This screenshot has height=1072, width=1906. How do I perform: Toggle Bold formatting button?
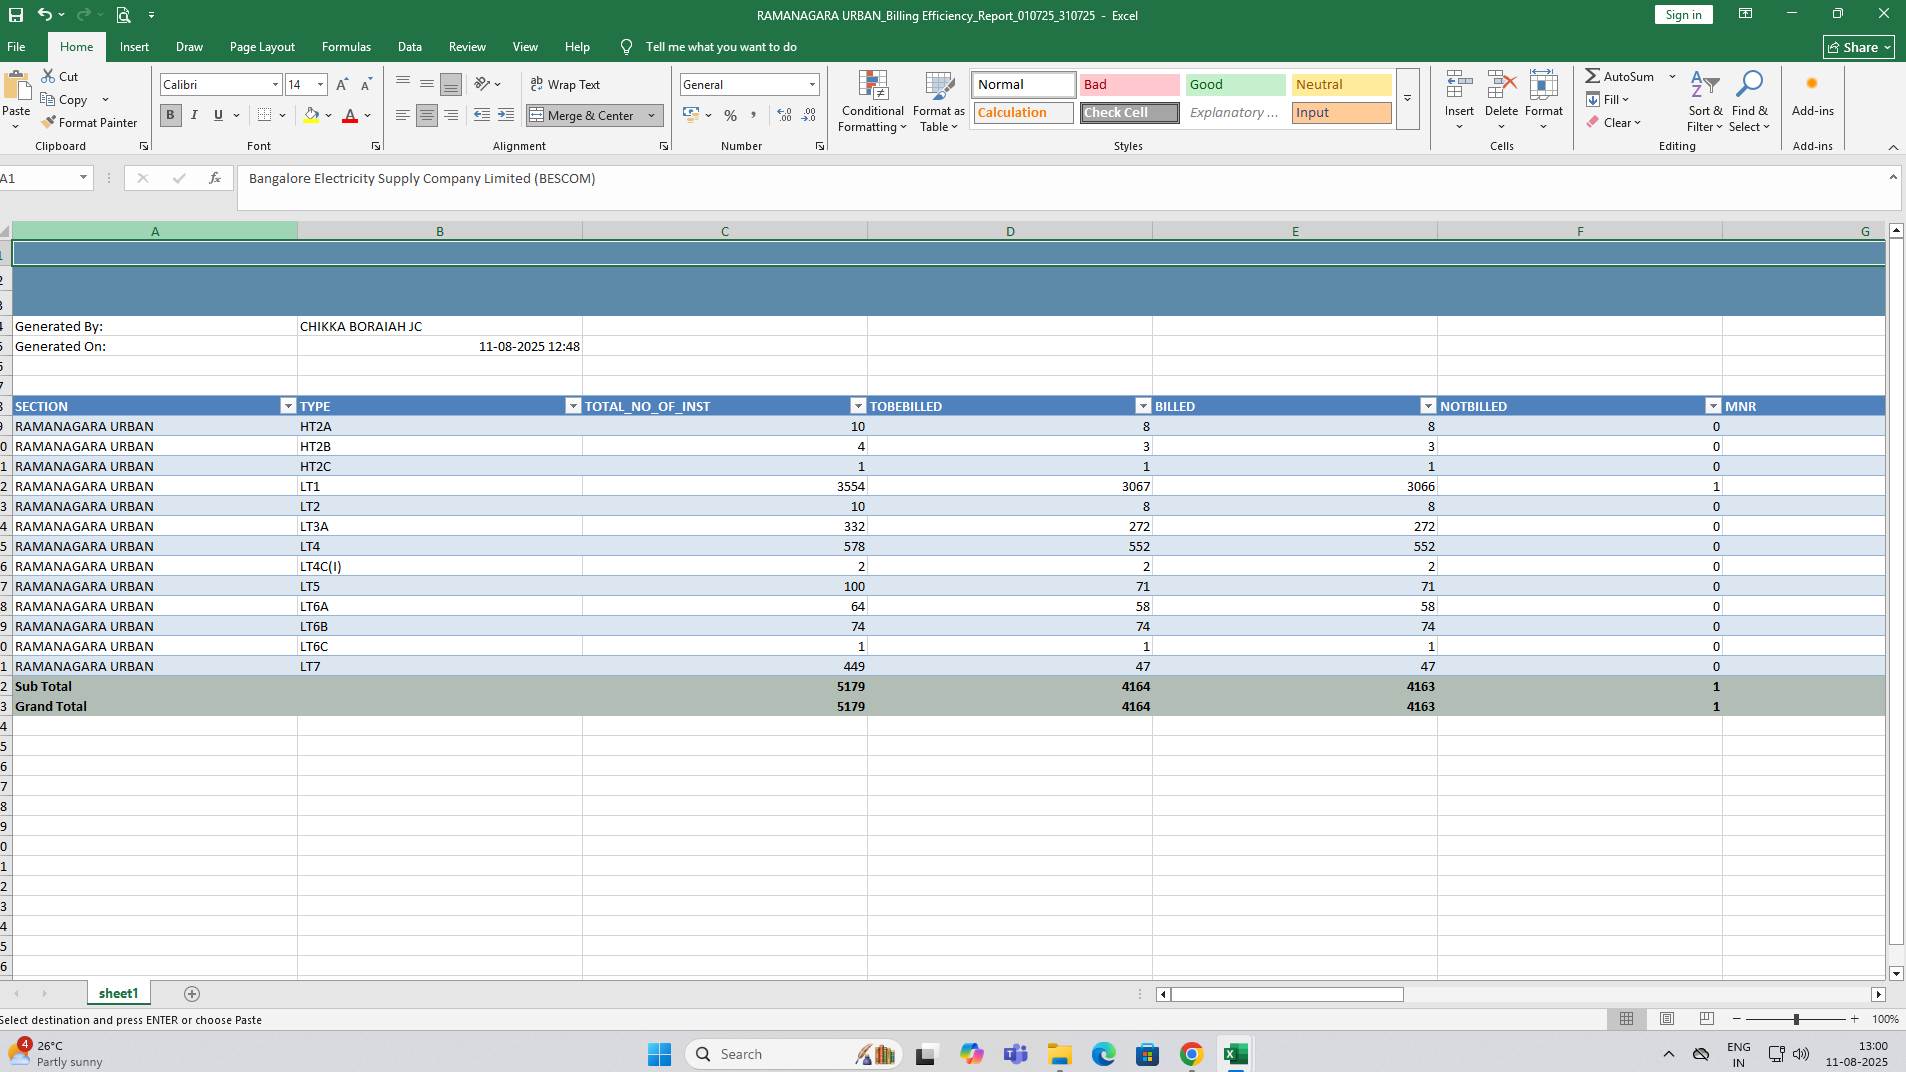[x=170, y=115]
